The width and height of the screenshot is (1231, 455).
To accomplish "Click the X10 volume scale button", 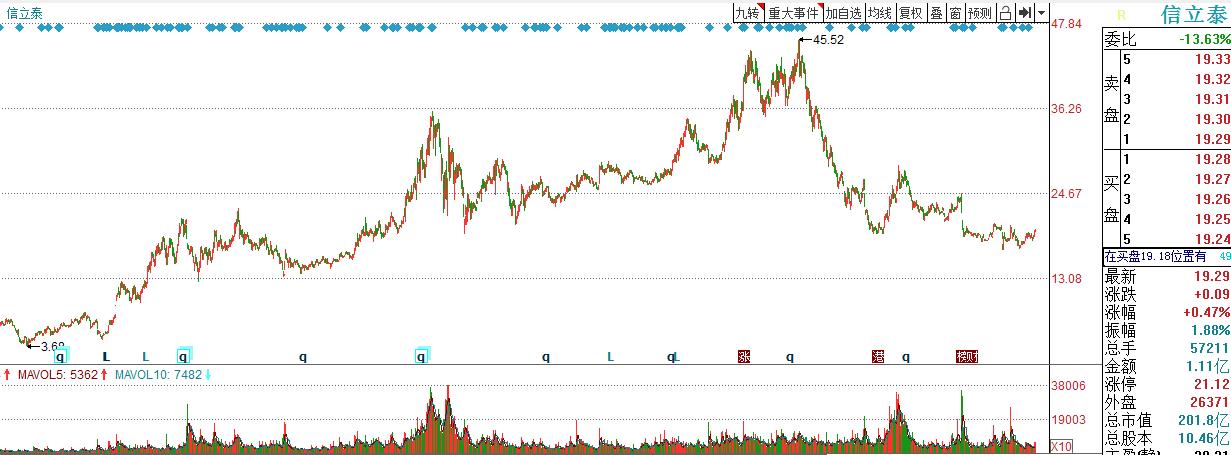I will coord(1060,446).
